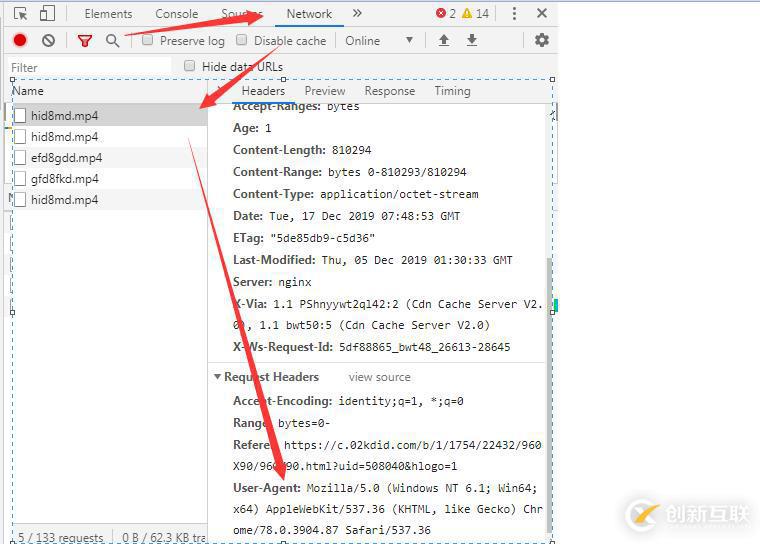The width and height of the screenshot is (760, 544).
Task: Open the Timing tab
Action: point(452,91)
